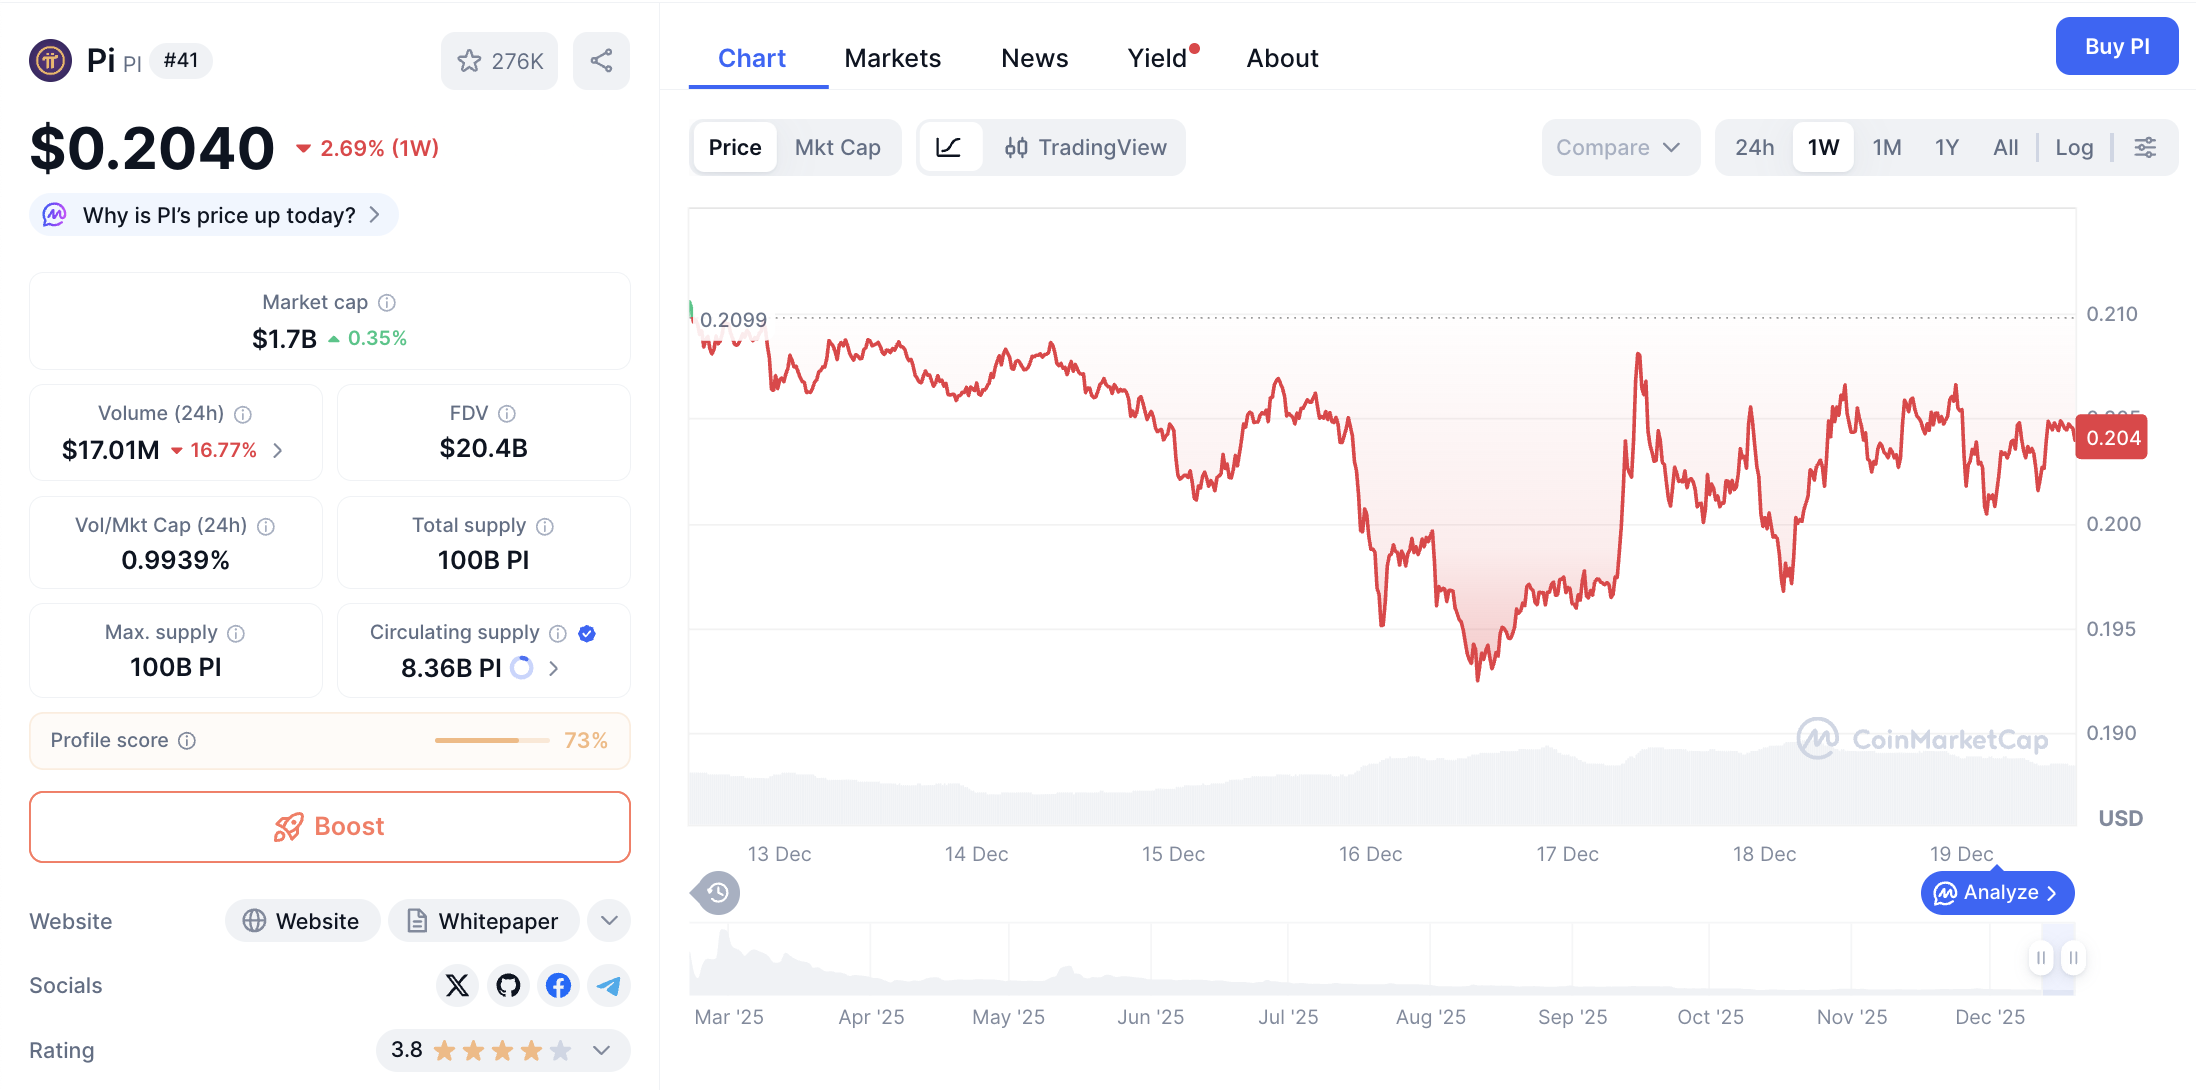Switch to the Markets tab
2196x1090 pixels.
pyautogui.click(x=892, y=58)
